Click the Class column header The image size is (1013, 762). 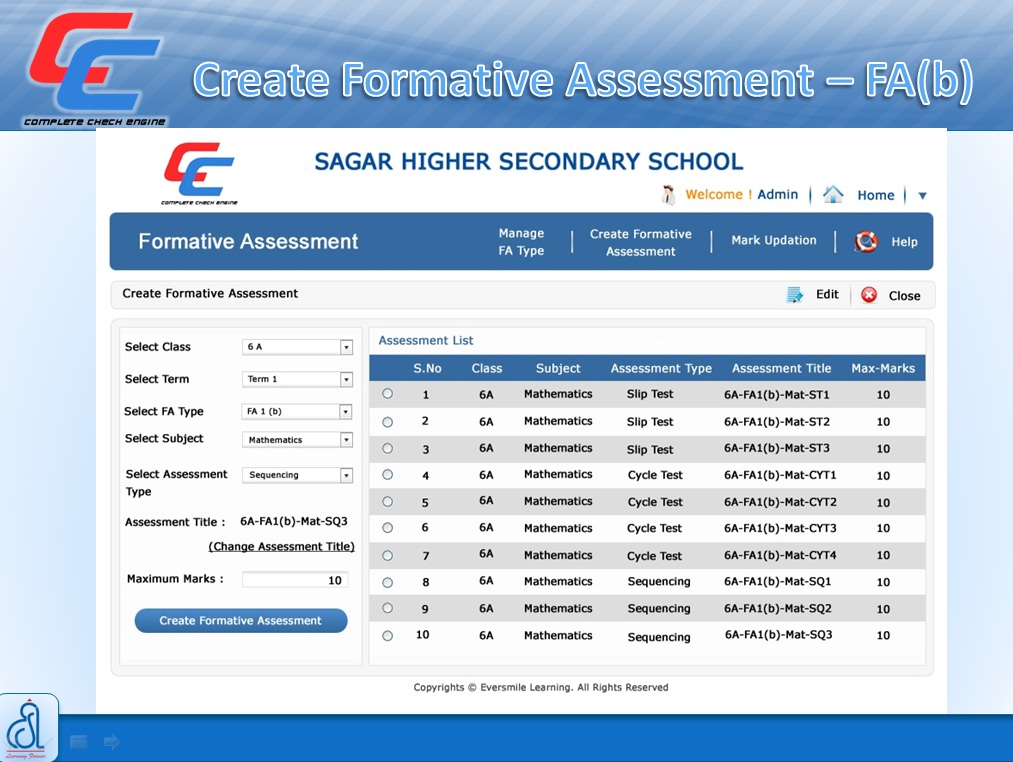point(486,368)
